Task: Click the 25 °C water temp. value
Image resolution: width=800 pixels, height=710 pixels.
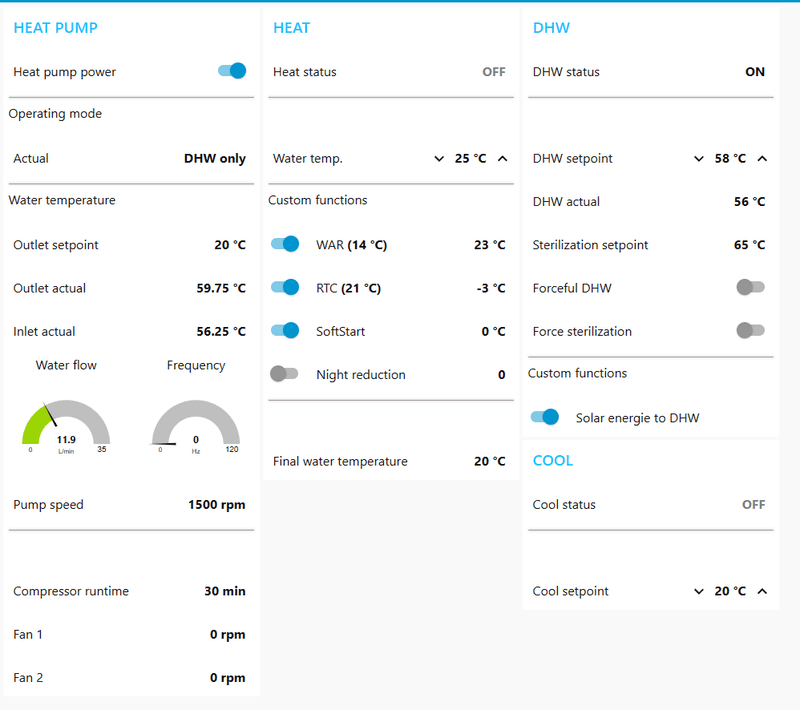Action: [470, 159]
